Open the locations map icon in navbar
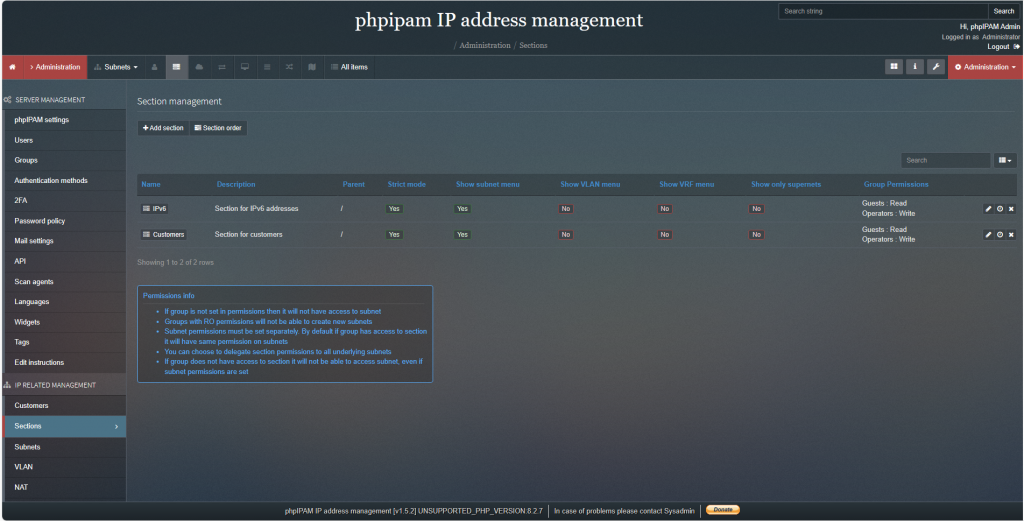This screenshot has height=521, width=1024. [312, 67]
